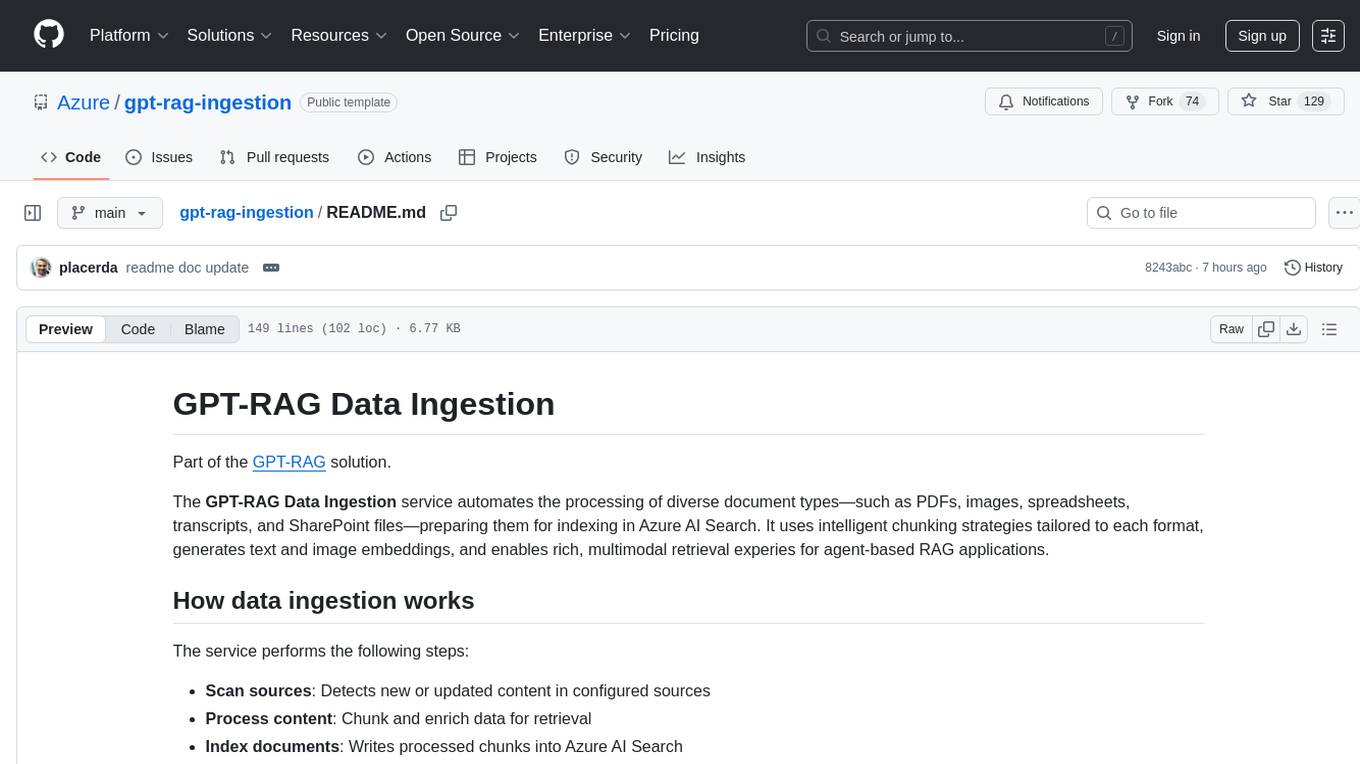1360x764 pixels.
Task: Click the README.md breadcrumb filename
Action: 376,212
